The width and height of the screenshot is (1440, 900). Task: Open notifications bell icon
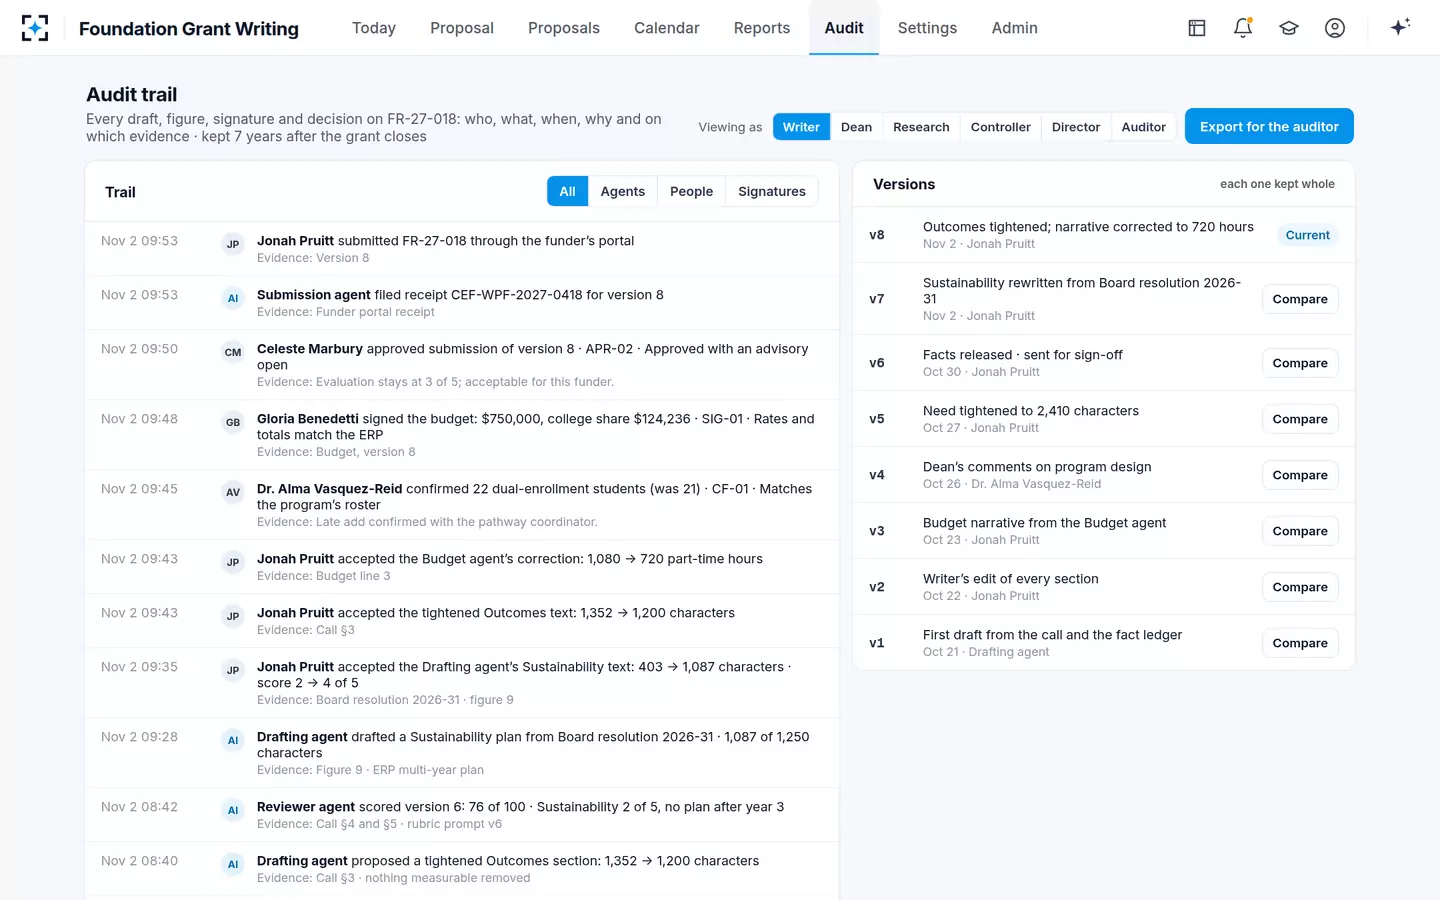pyautogui.click(x=1243, y=28)
